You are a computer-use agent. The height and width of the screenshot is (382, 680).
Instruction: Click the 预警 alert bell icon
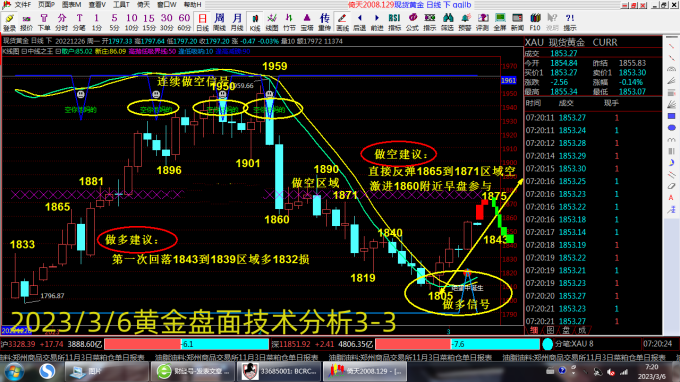[x=465, y=22]
